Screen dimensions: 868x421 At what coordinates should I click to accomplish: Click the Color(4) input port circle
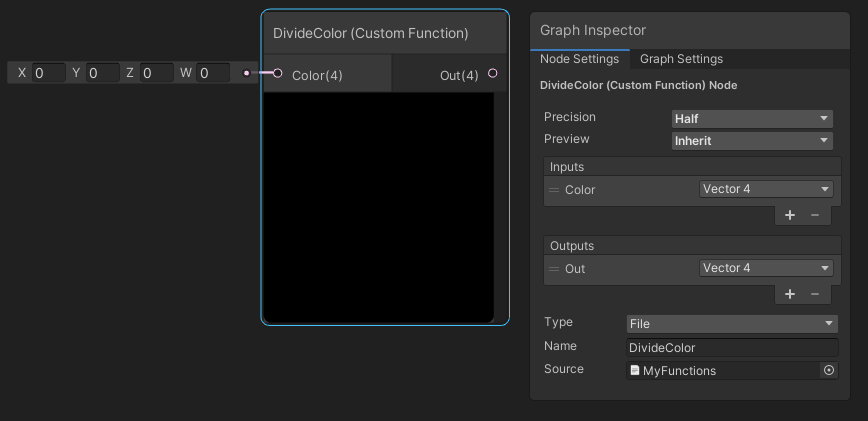pyautogui.click(x=278, y=73)
